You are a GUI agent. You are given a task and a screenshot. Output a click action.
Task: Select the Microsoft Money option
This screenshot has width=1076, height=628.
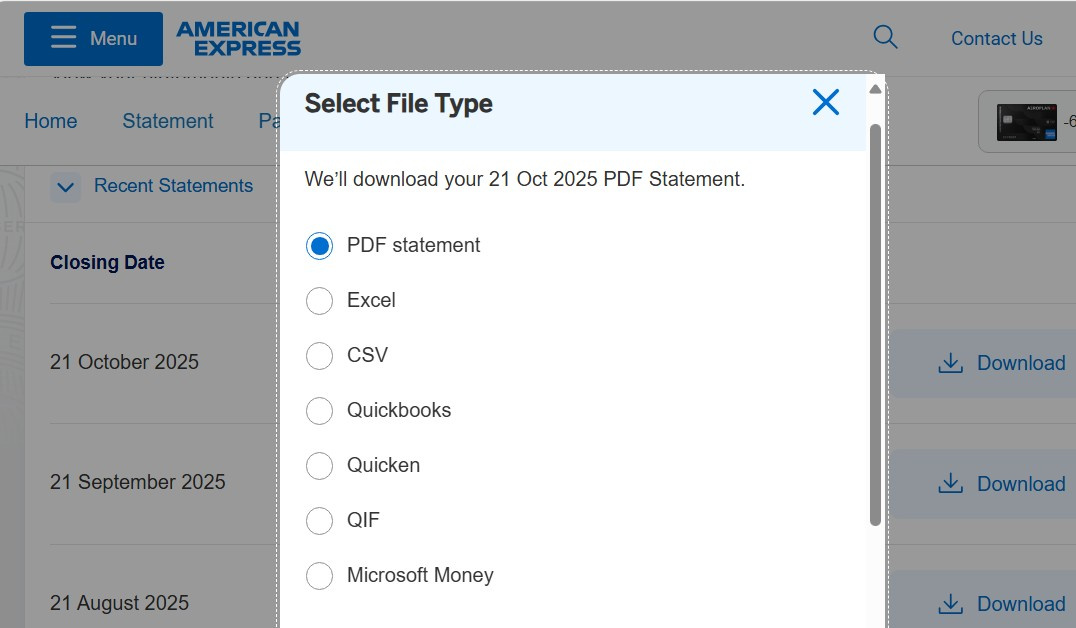(319, 576)
